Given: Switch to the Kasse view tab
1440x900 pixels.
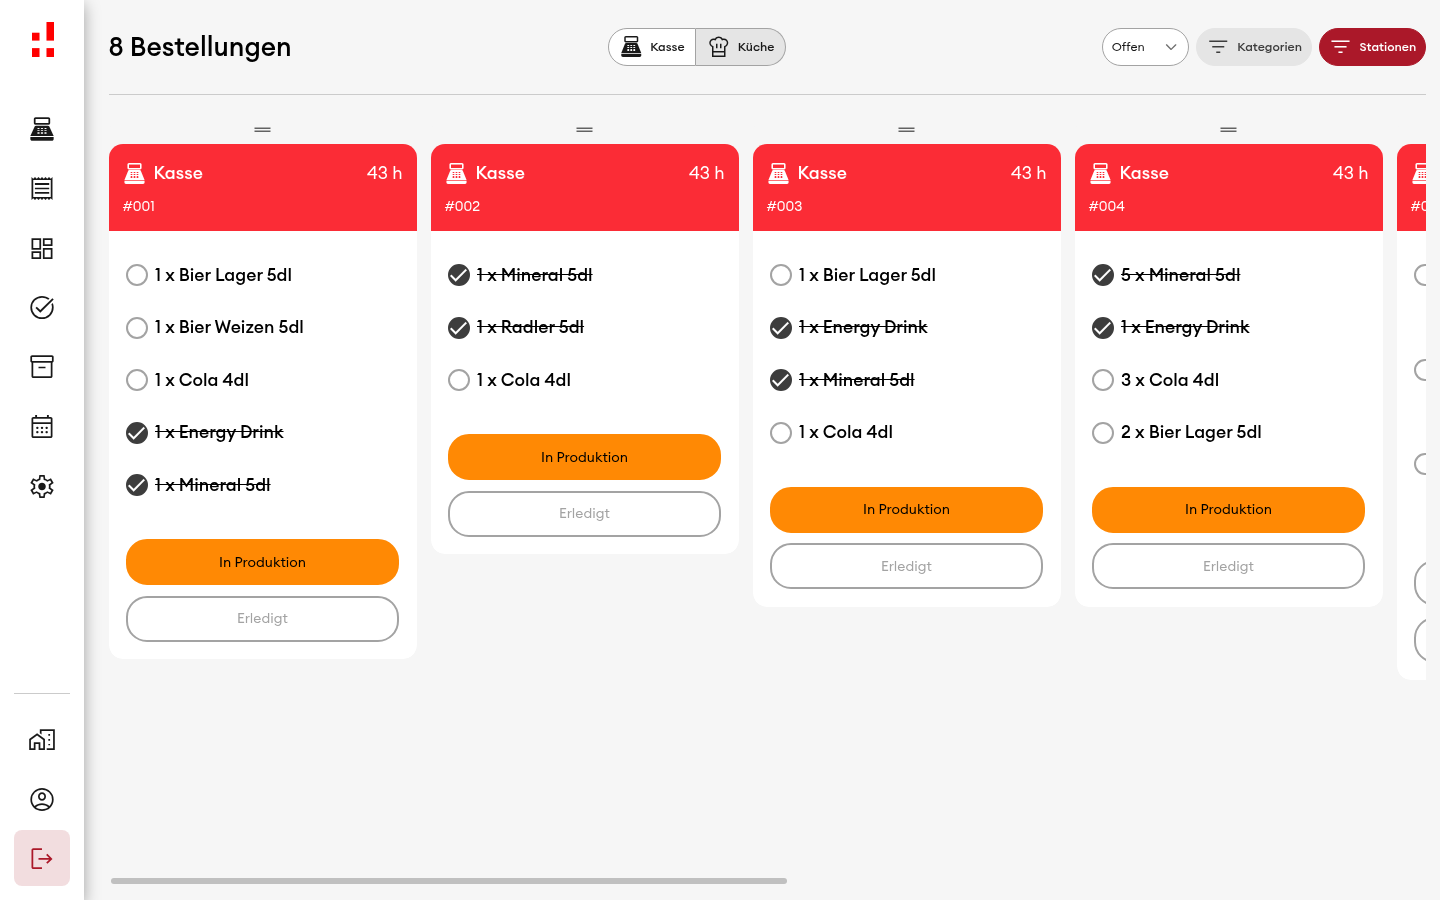Looking at the screenshot, I should pos(652,47).
